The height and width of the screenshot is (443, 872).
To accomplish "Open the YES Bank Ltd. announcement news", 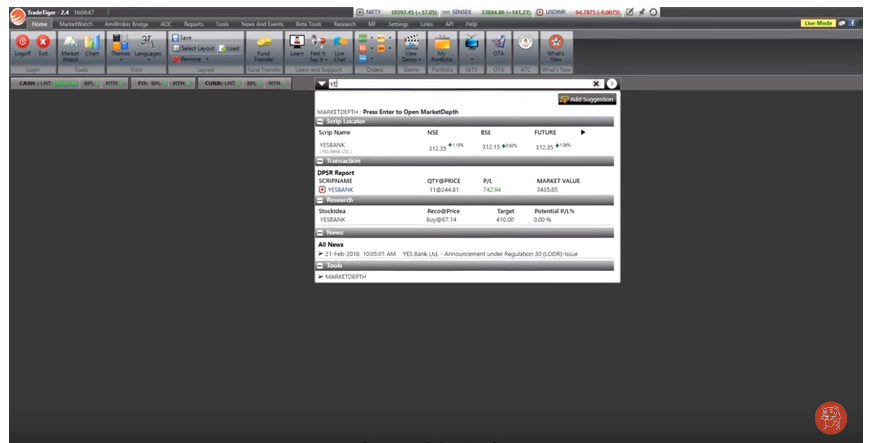I will coord(490,253).
